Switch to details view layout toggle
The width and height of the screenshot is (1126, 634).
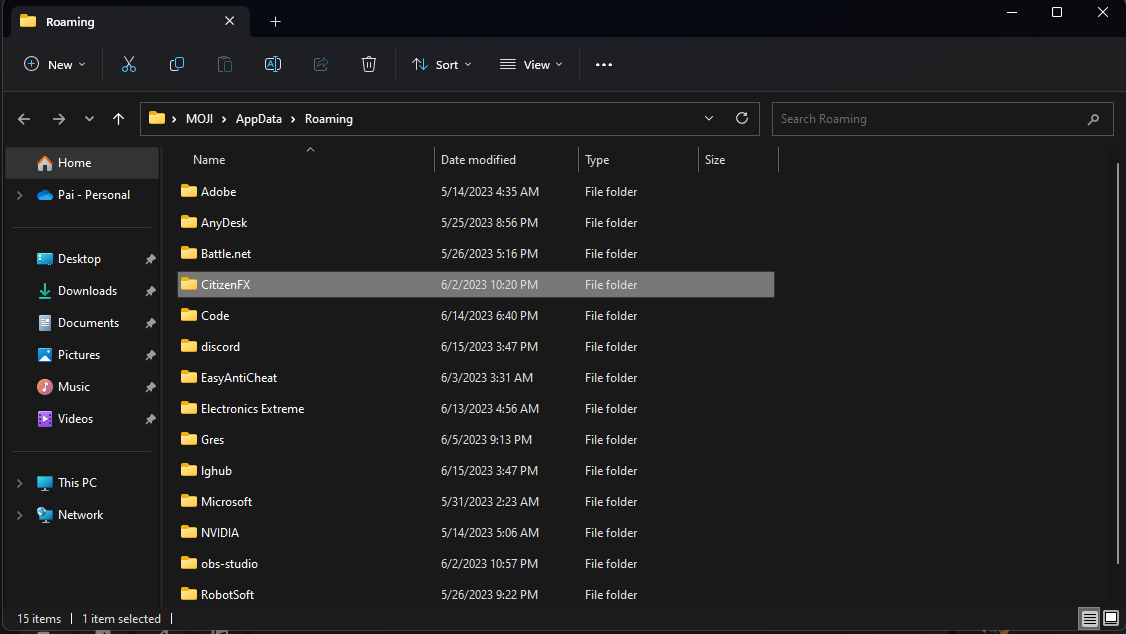pos(1090,618)
